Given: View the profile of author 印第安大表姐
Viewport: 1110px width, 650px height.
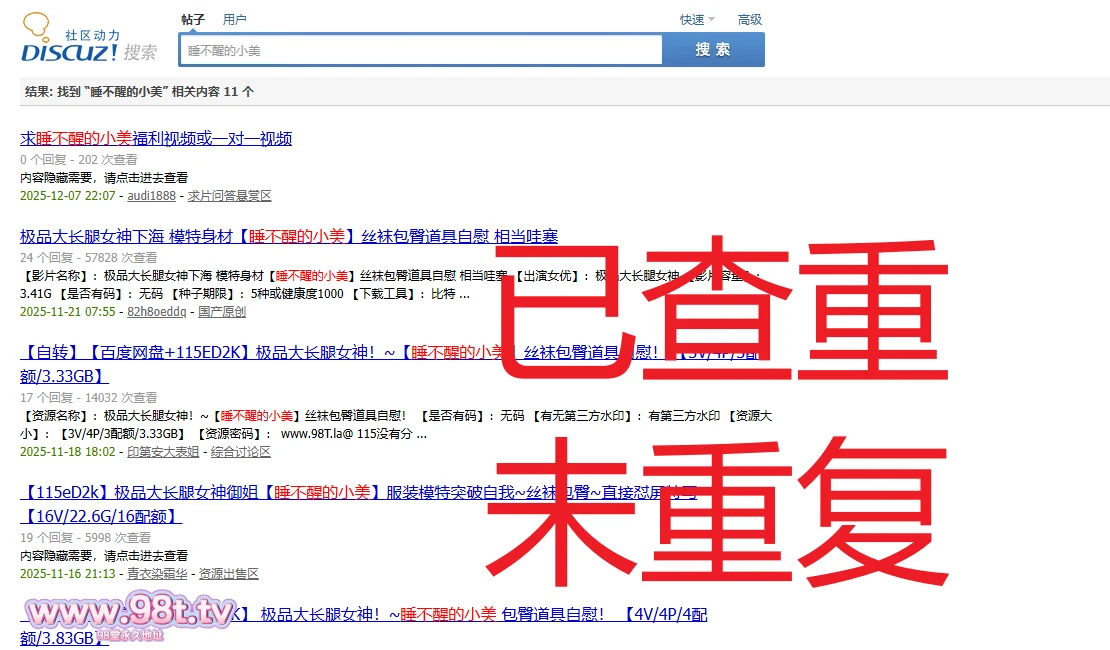Looking at the screenshot, I should click(162, 452).
